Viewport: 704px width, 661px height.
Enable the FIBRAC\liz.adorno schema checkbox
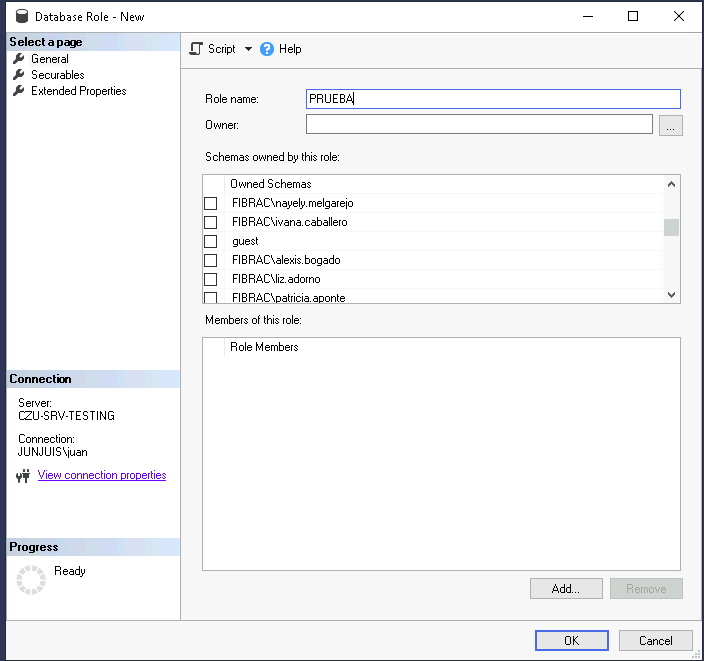(x=211, y=280)
